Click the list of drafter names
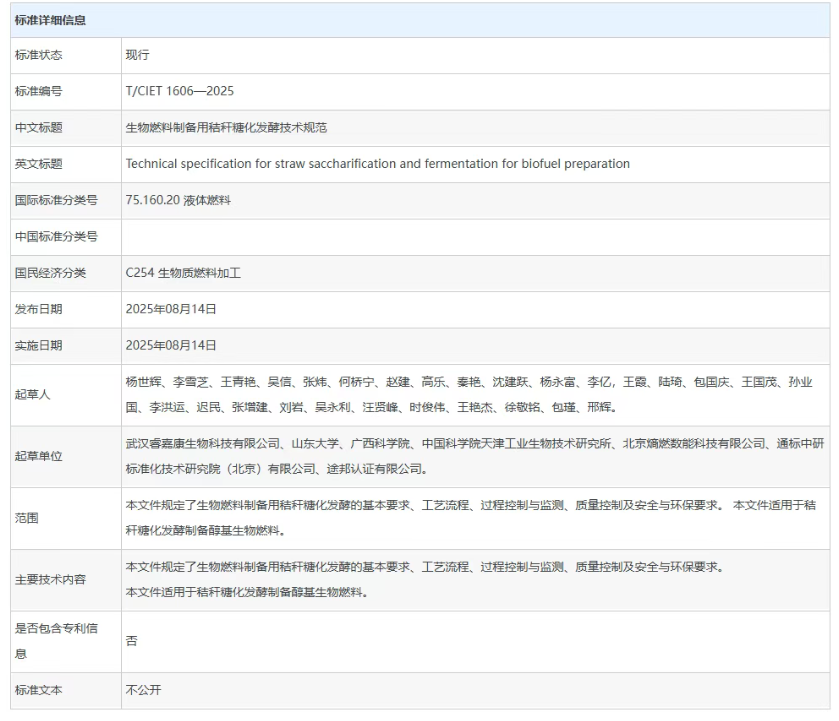This screenshot has height=721, width=839. coord(470,395)
